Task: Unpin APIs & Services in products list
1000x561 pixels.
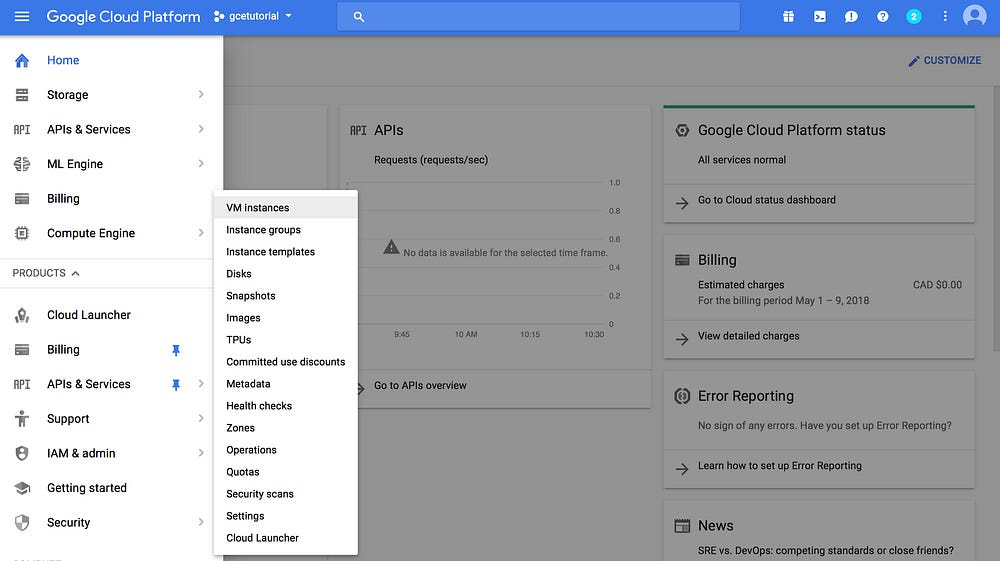Action: 176,384
